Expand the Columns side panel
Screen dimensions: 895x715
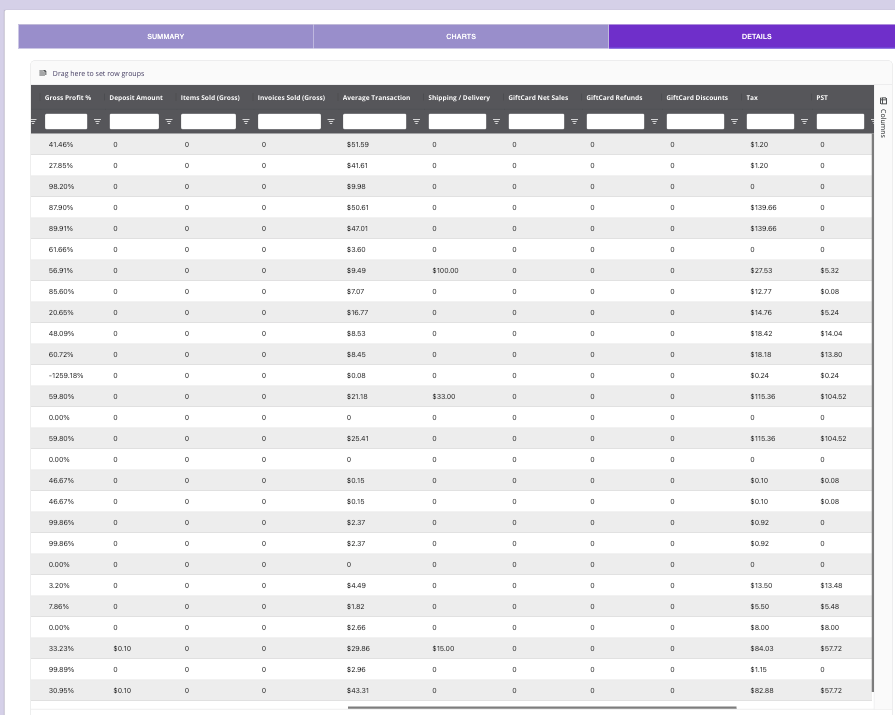coord(883,118)
